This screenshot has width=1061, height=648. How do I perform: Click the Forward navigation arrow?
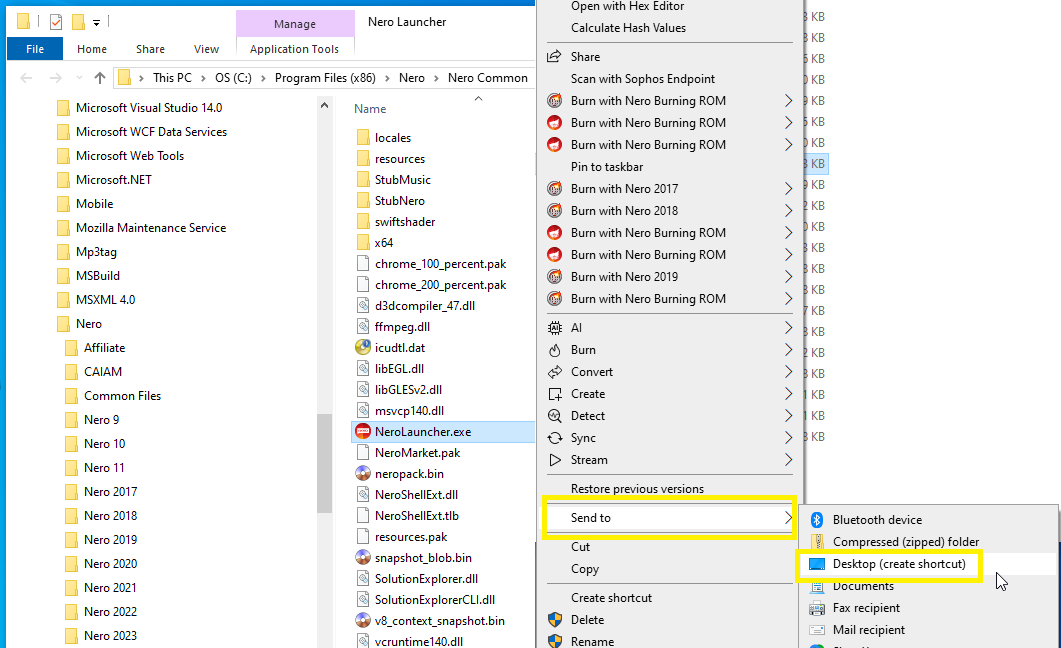55,78
